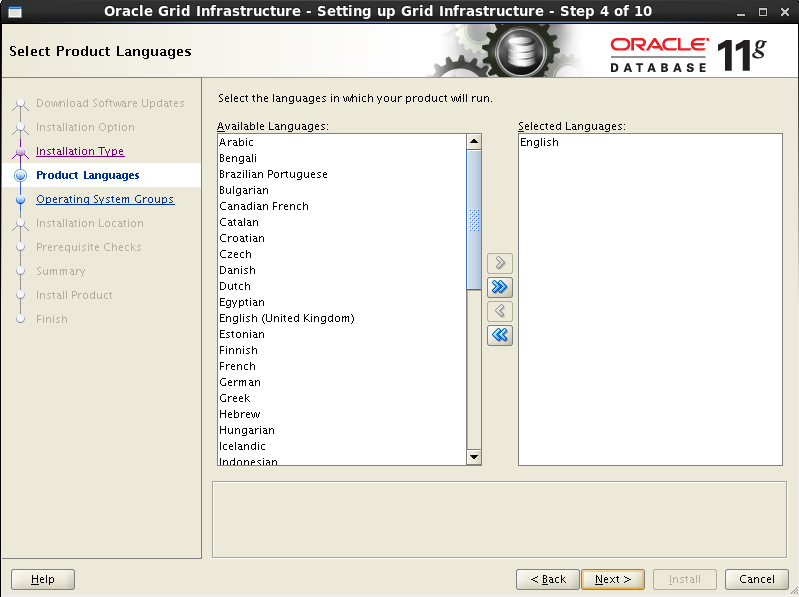Proceed with the Next button
The width and height of the screenshot is (799, 597).
pyautogui.click(x=613, y=579)
